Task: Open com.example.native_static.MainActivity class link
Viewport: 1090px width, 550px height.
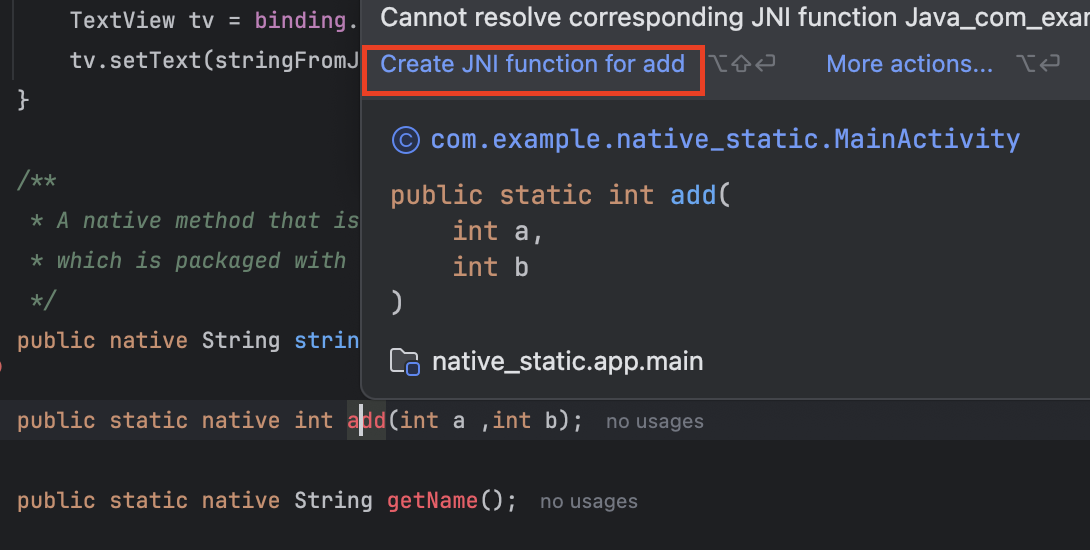Action: [725, 139]
